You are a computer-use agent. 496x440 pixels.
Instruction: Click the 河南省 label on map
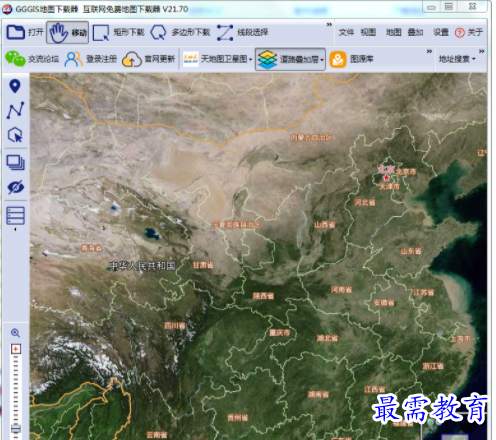pyautogui.click(x=341, y=289)
